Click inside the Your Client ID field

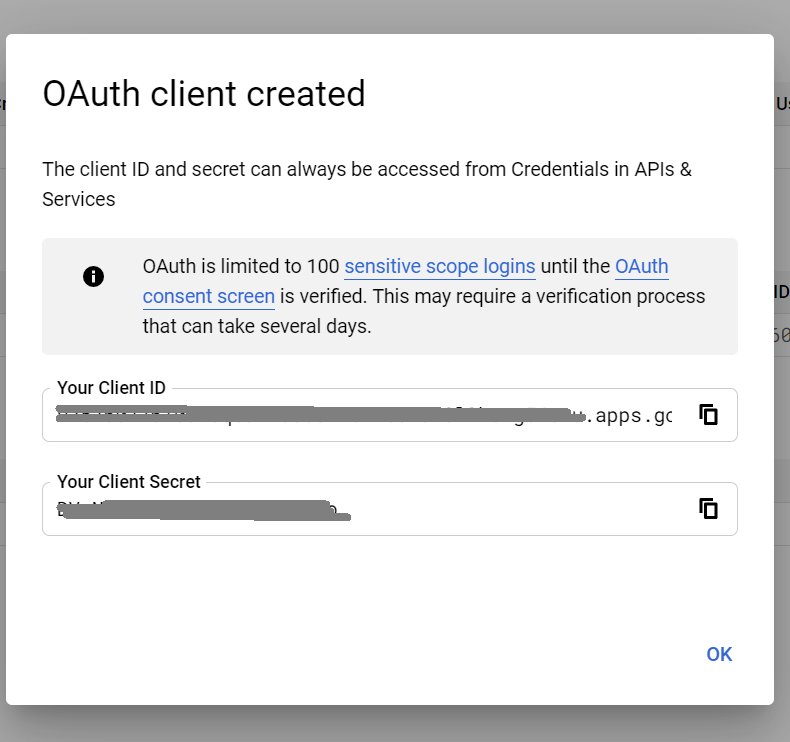[x=370, y=415]
